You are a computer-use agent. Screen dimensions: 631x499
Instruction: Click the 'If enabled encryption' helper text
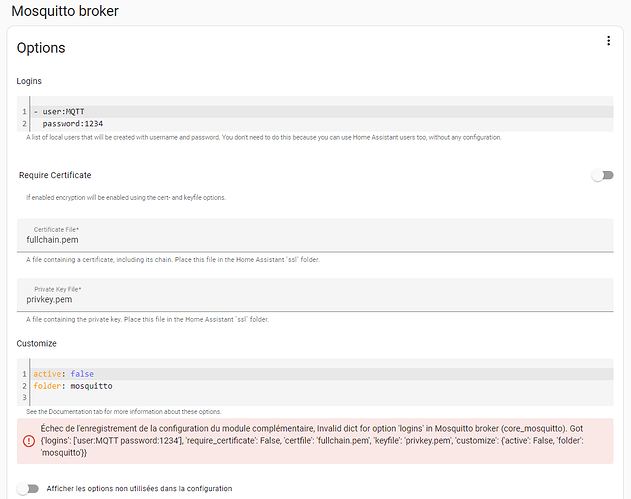pos(126,198)
